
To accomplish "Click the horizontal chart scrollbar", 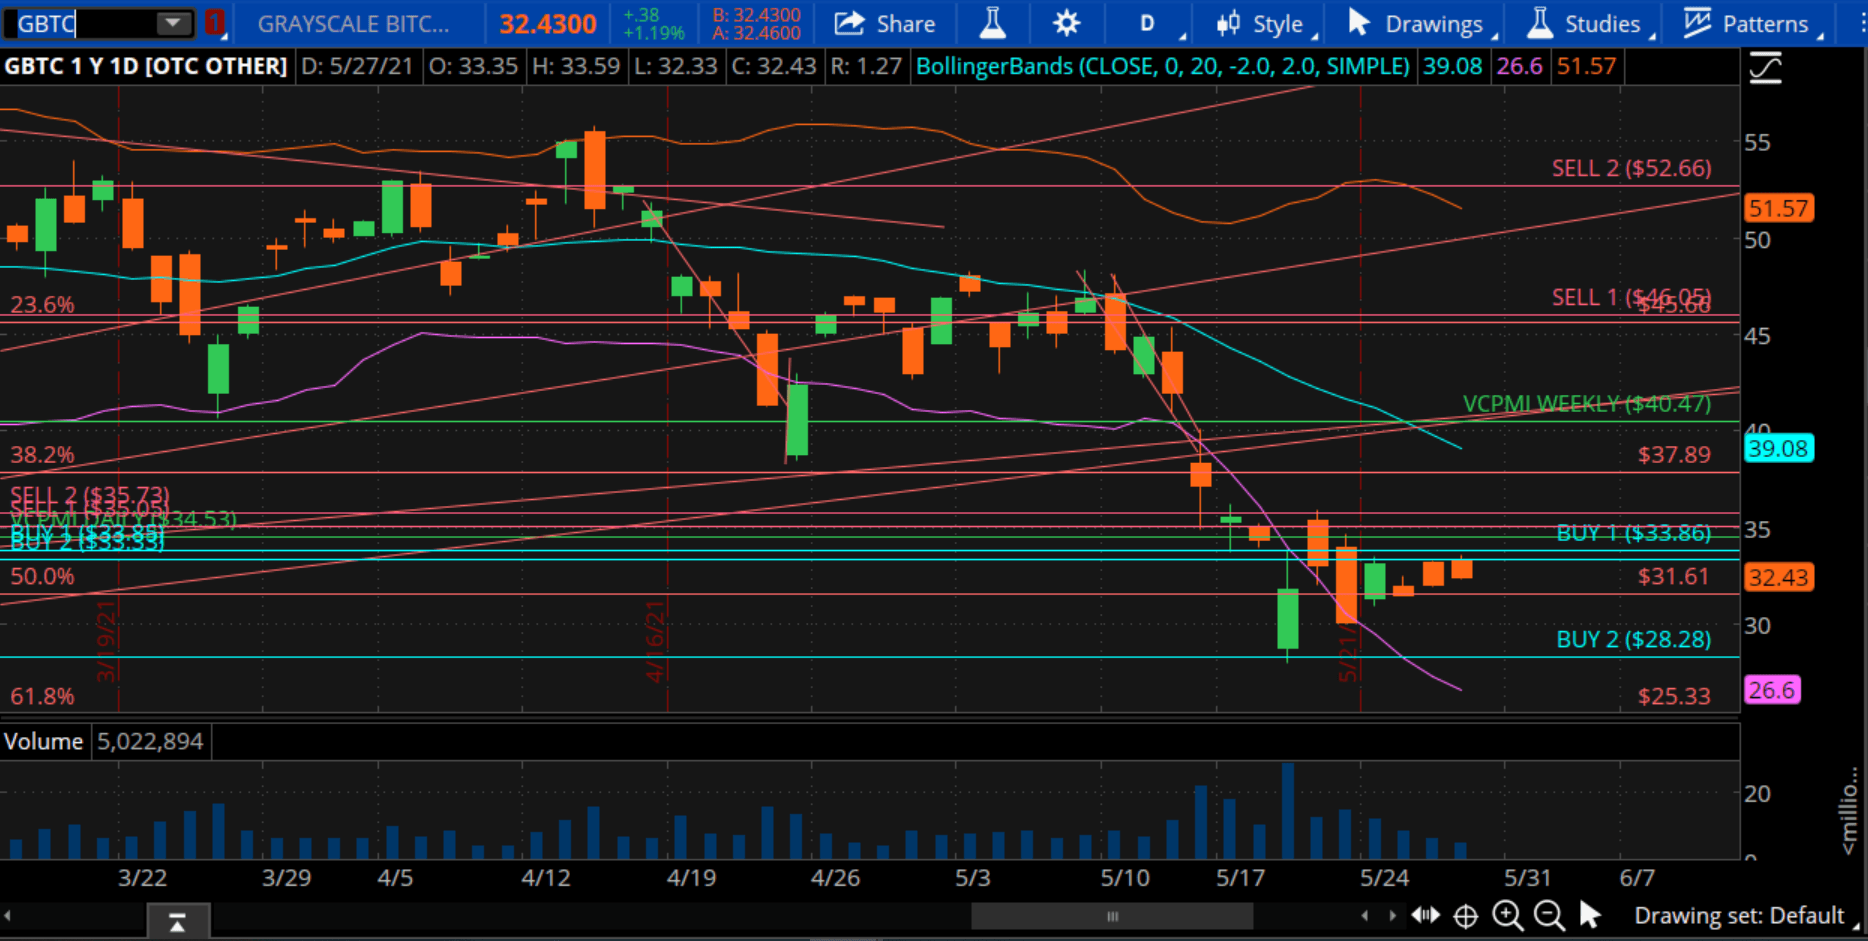I will (x=1110, y=915).
